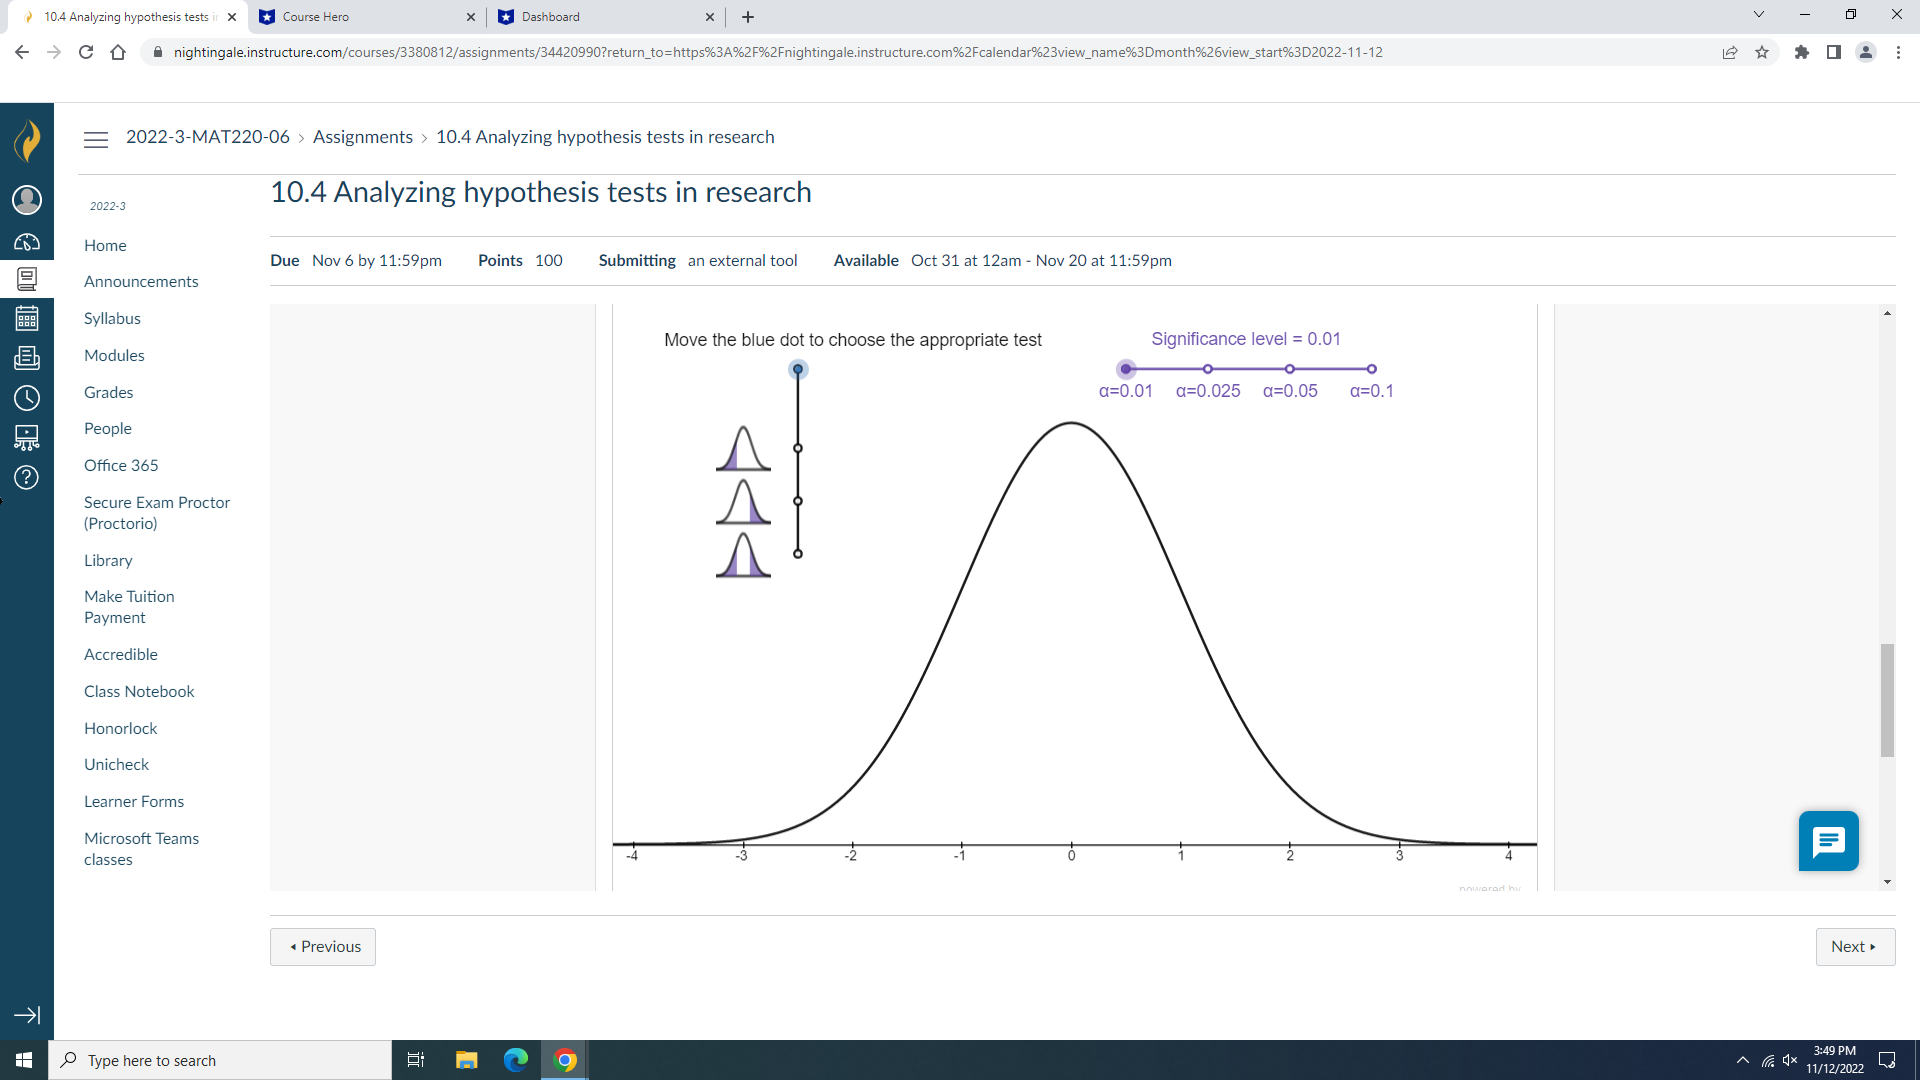Image resolution: width=1920 pixels, height=1080 pixels.
Task: Select the α=0.05 significance level point
Action: point(1290,369)
